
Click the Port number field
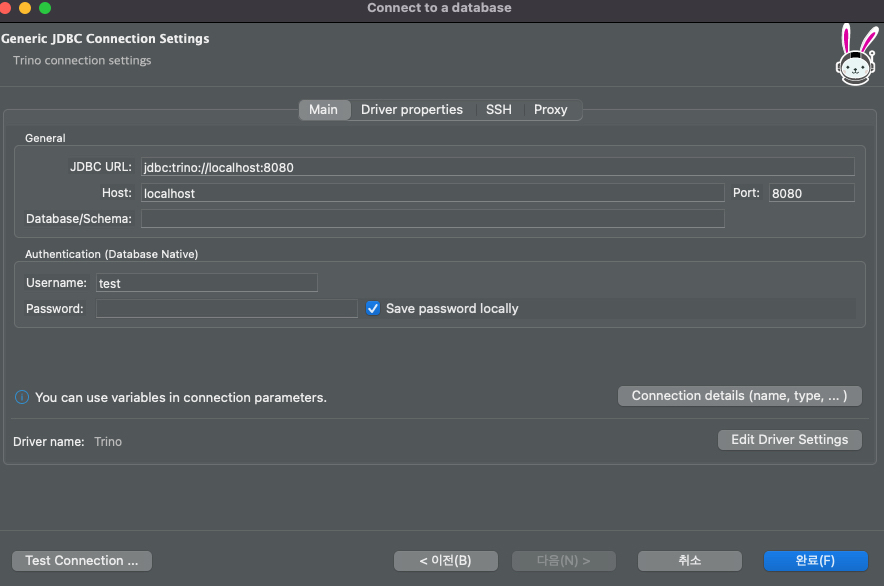point(811,193)
